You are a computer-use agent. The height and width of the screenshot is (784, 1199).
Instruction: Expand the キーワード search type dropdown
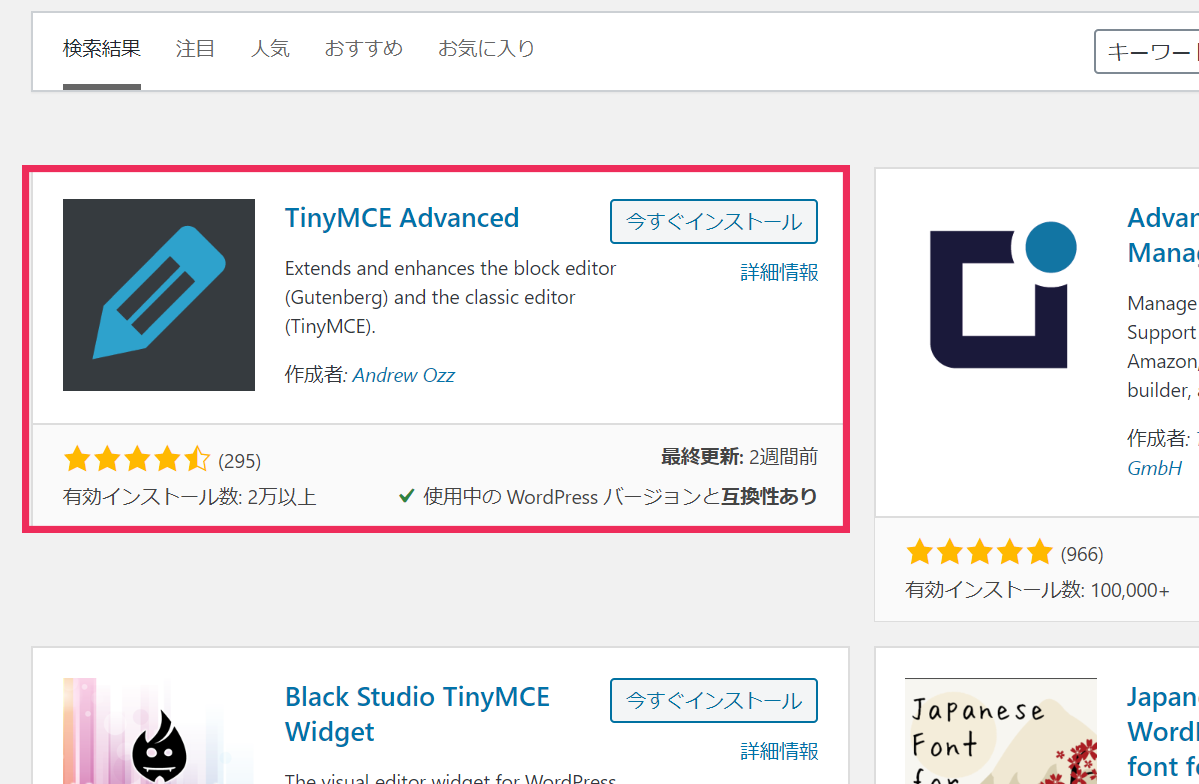1147,52
